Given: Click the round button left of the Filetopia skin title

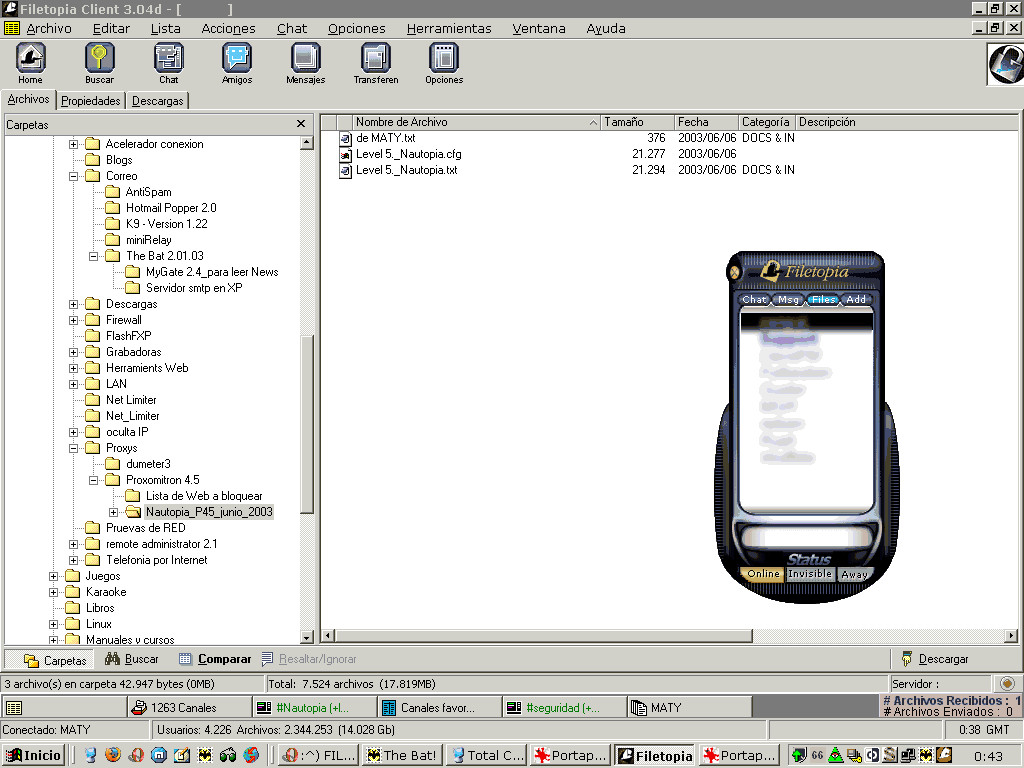Looking at the screenshot, I should click(735, 272).
